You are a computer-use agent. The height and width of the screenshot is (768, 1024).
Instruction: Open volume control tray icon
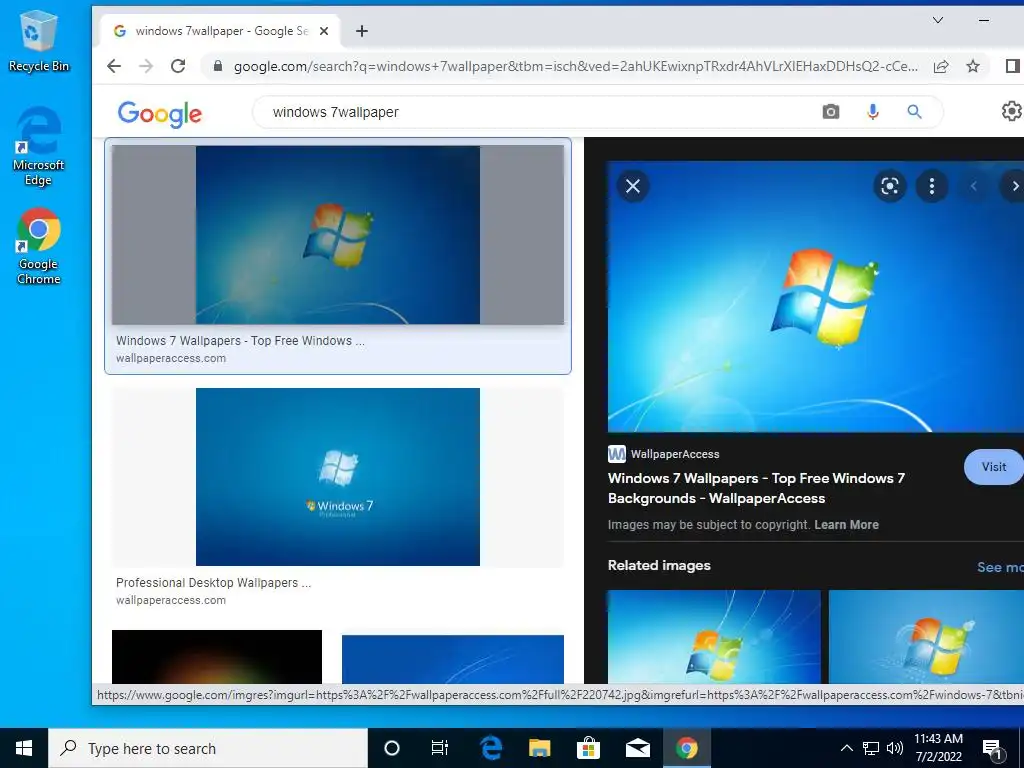pyautogui.click(x=895, y=748)
